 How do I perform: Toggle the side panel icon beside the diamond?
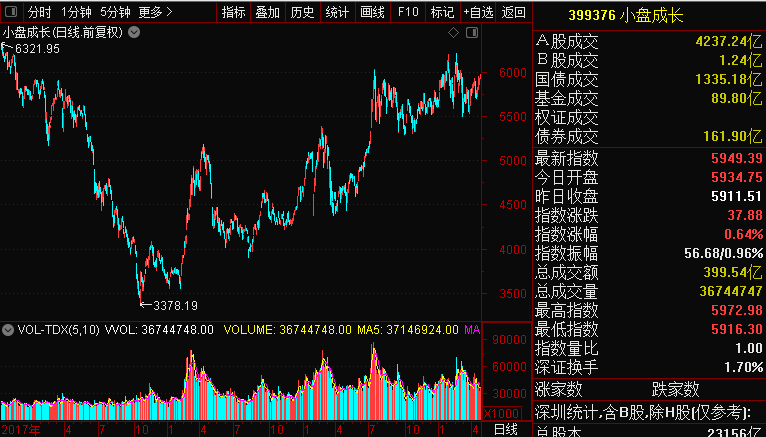coord(470,32)
